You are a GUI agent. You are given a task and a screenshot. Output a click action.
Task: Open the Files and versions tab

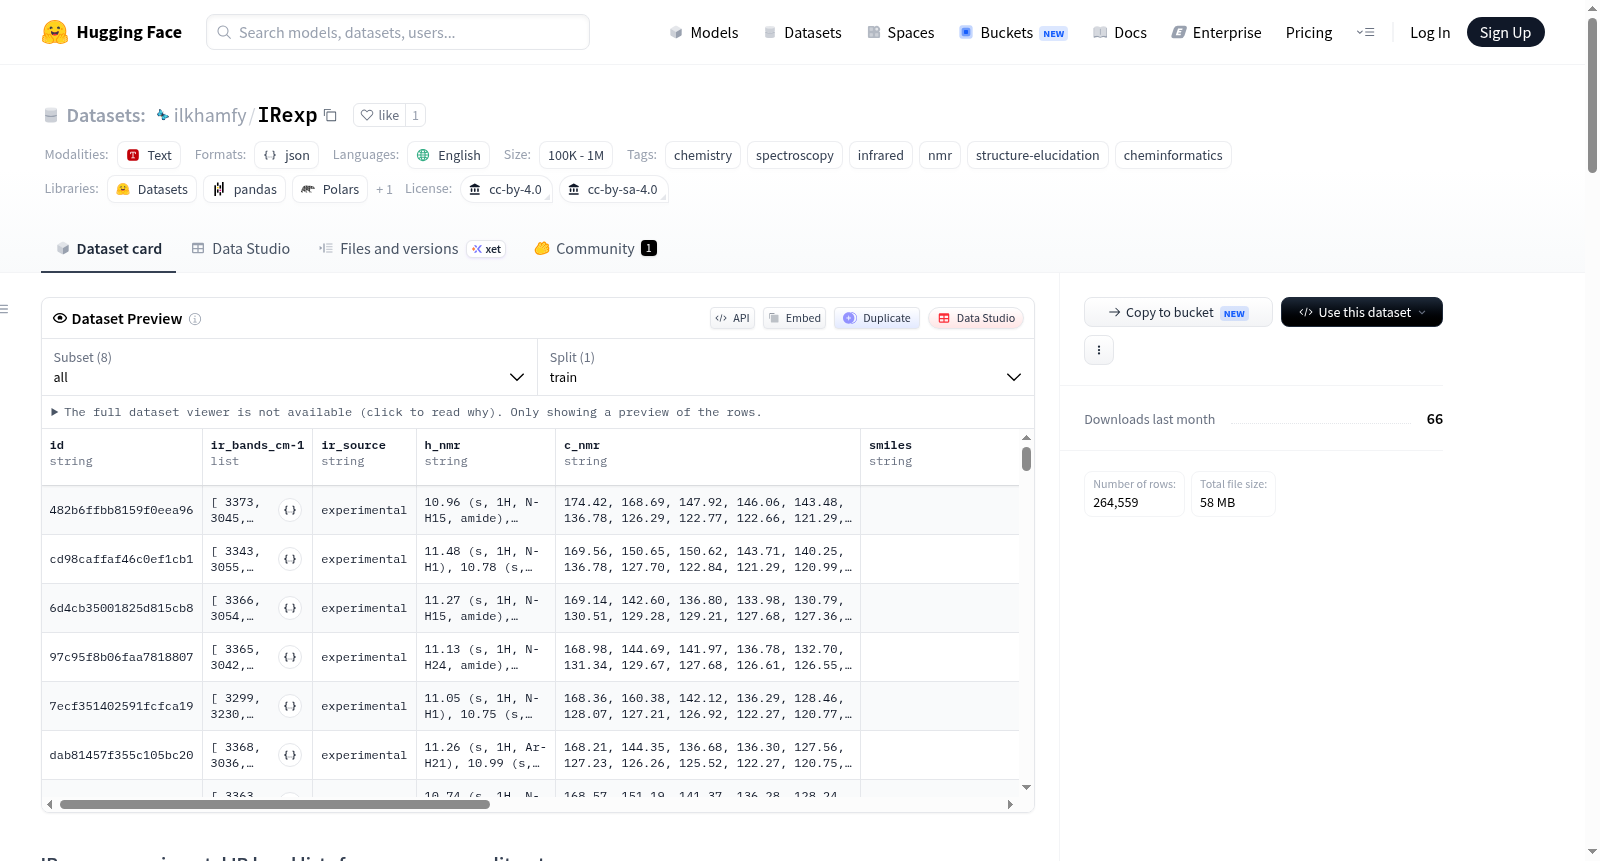click(x=412, y=249)
